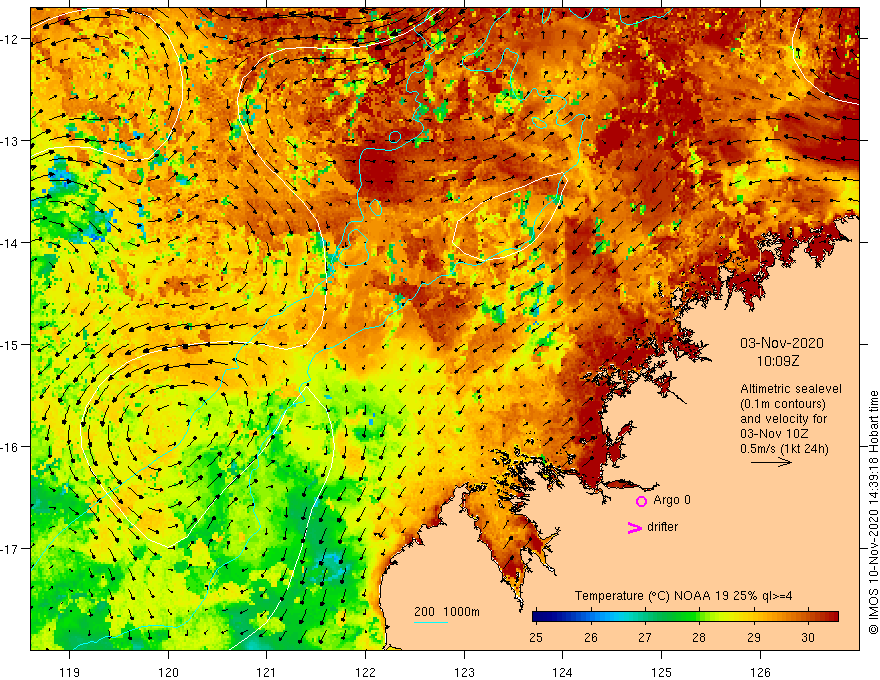The width and height of the screenshot is (880, 680).
Task: Click the longitude axis label 120
Action: [x=168, y=672]
